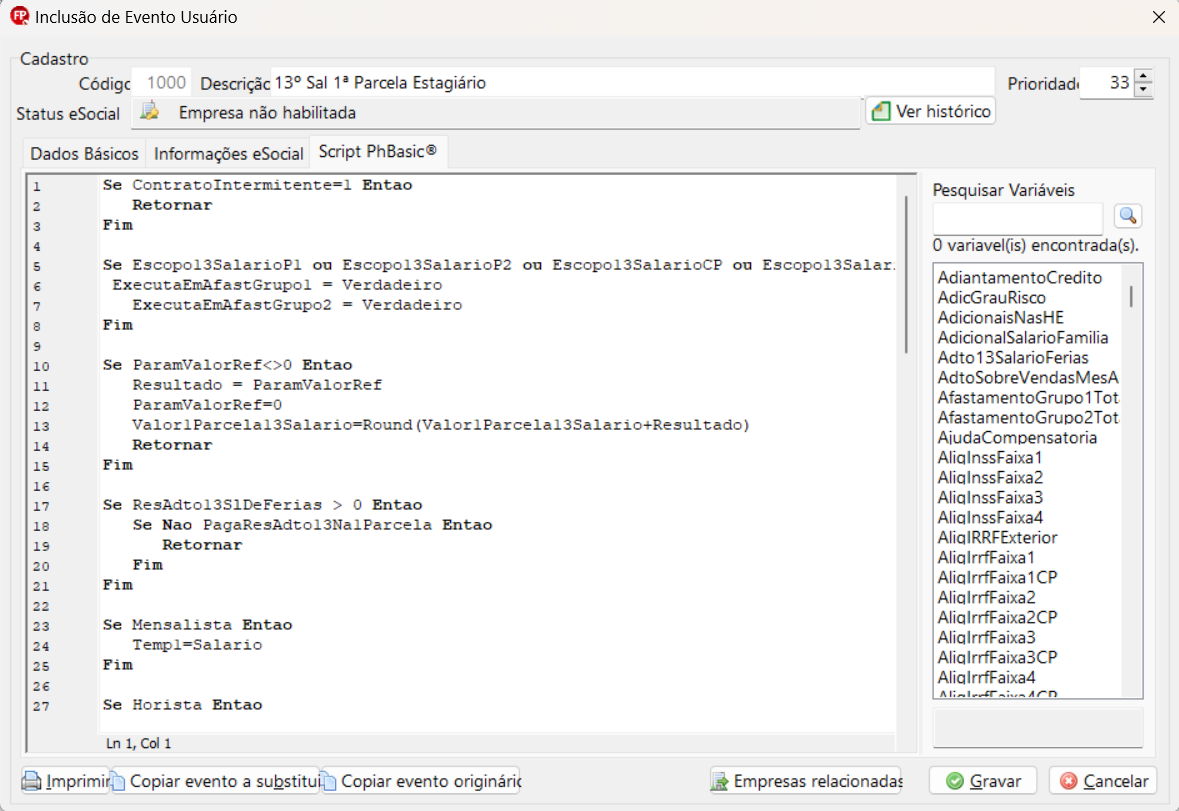This screenshot has width=1179, height=811.
Task: Switch to the Dados Básicos tab
Action: tap(84, 153)
